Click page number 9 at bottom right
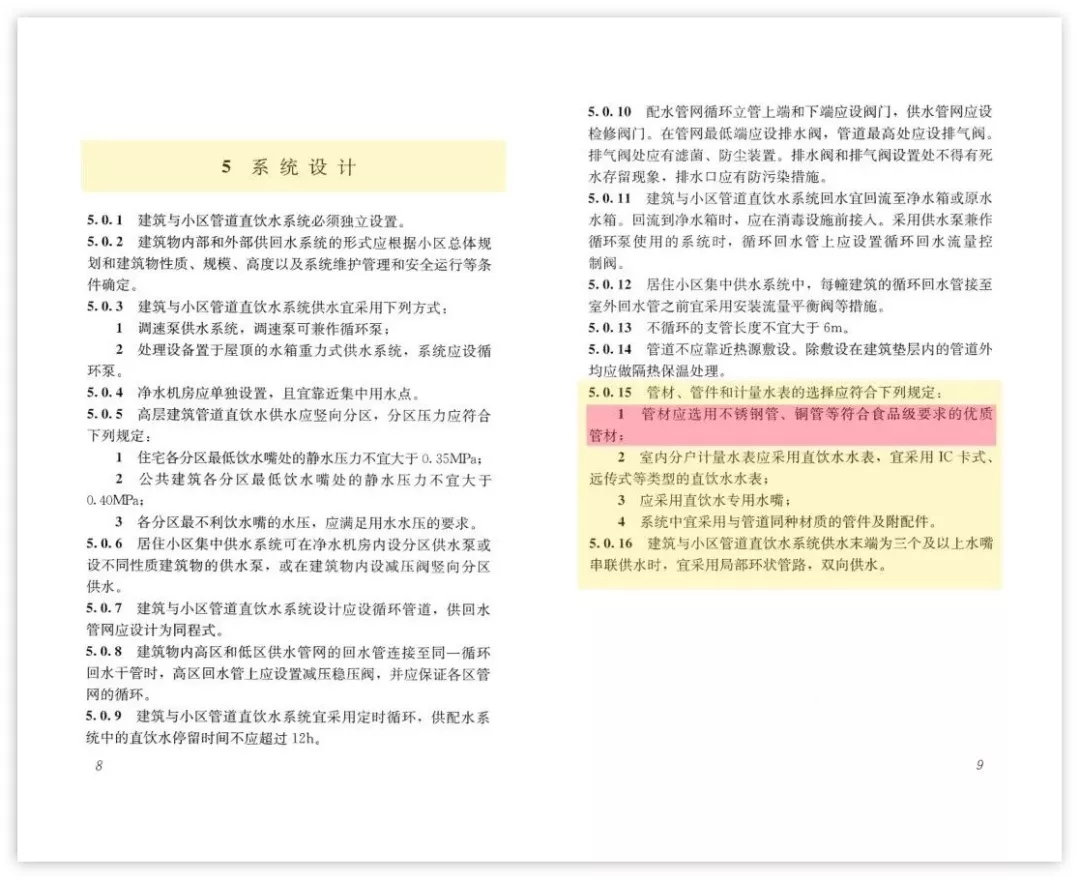Screen dimensions: 1080x881 [979, 765]
